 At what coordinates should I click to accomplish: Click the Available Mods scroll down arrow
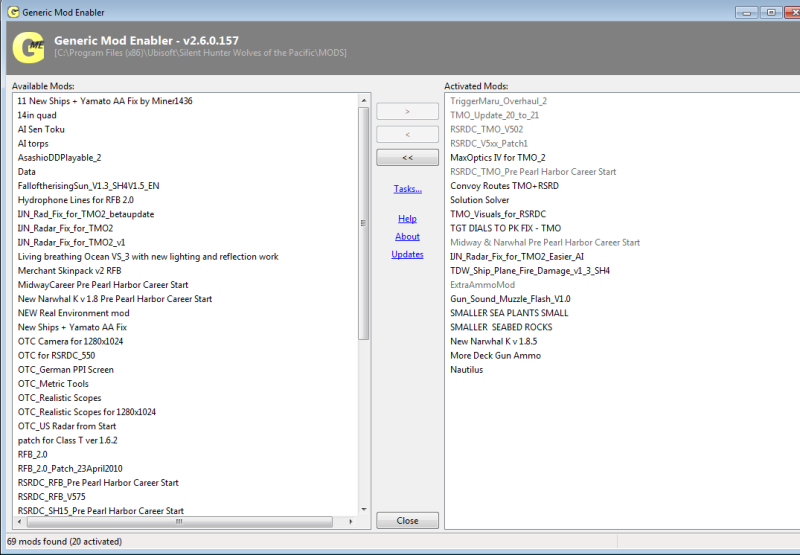pos(364,509)
